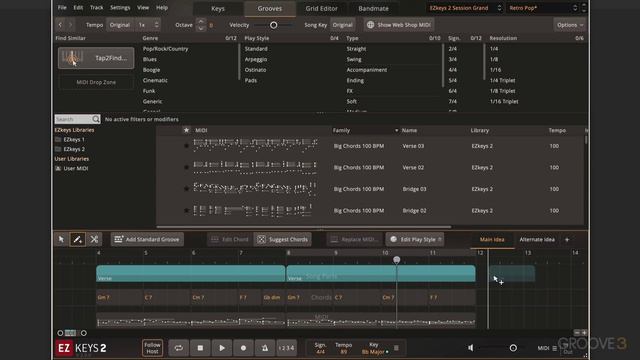Toggle the 1/16 resolution filter
Viewport: 640px width, 360px height.
[x=495, y=70]
